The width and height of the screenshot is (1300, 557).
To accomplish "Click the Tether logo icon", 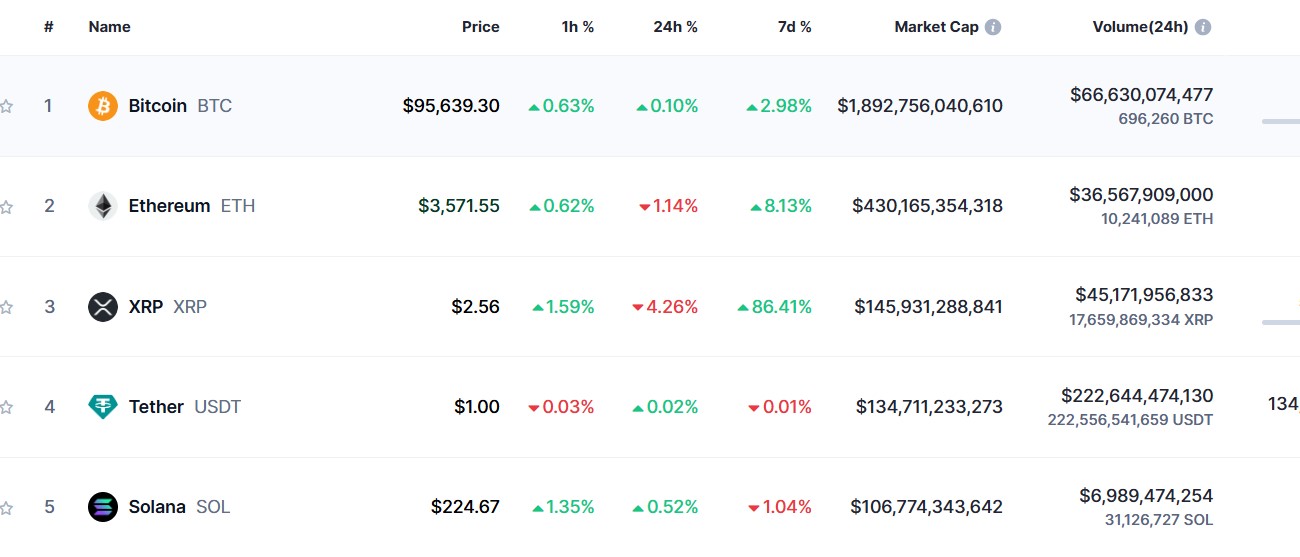I will tap(103, 407).
